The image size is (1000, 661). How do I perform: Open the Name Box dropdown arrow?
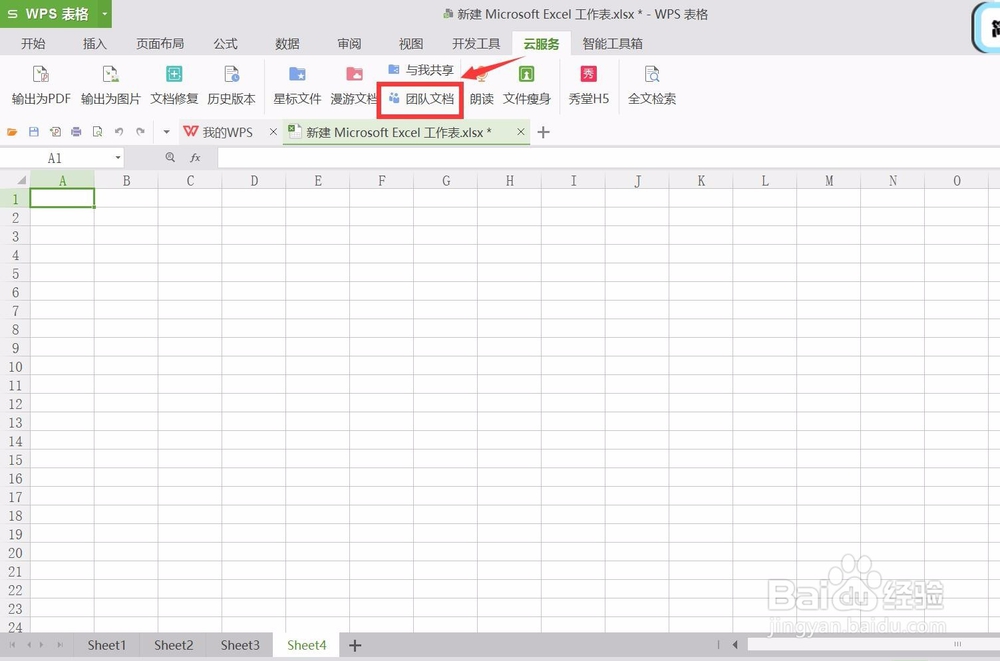coord(118,157)
